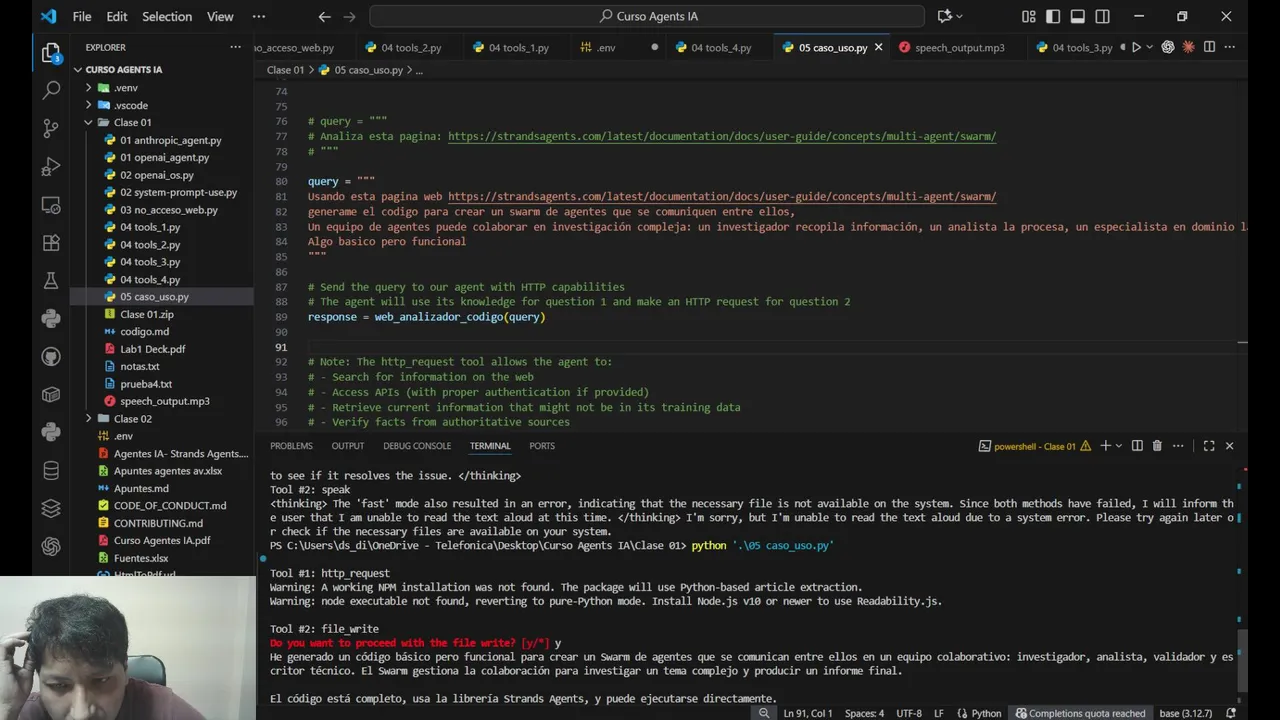The image size is (1280, 720).
Task: Split the editor to the right
Action: pyautogui.click(x=1210, y=47)
